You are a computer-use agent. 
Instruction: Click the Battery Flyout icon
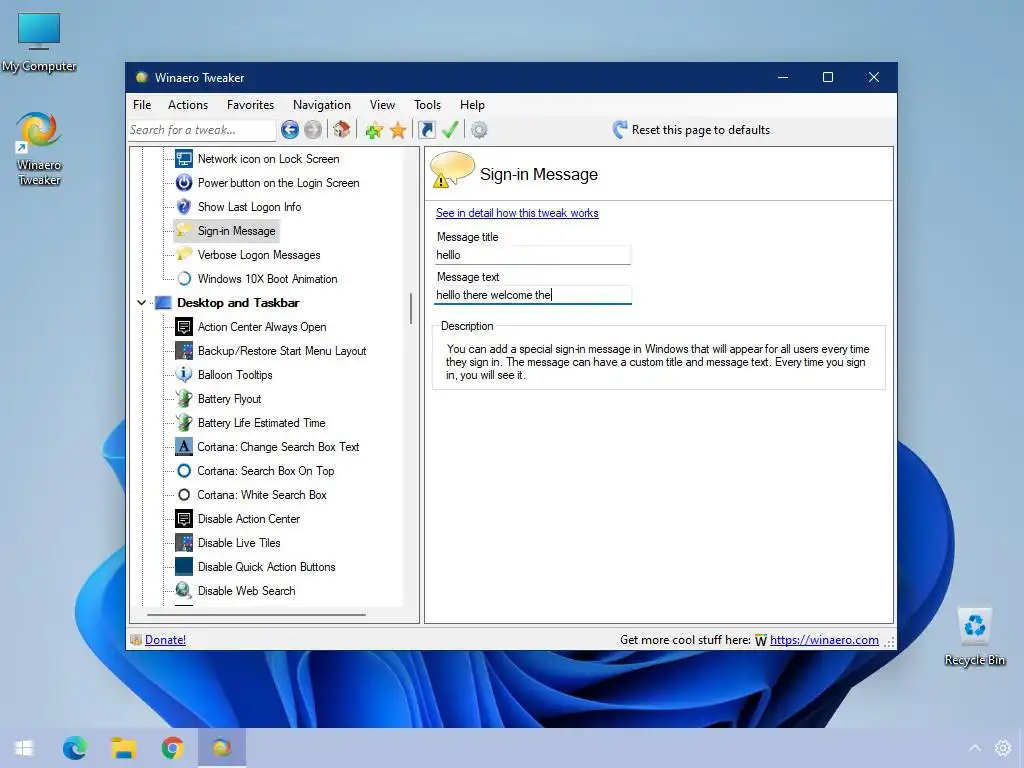click(x=184, y=398)
